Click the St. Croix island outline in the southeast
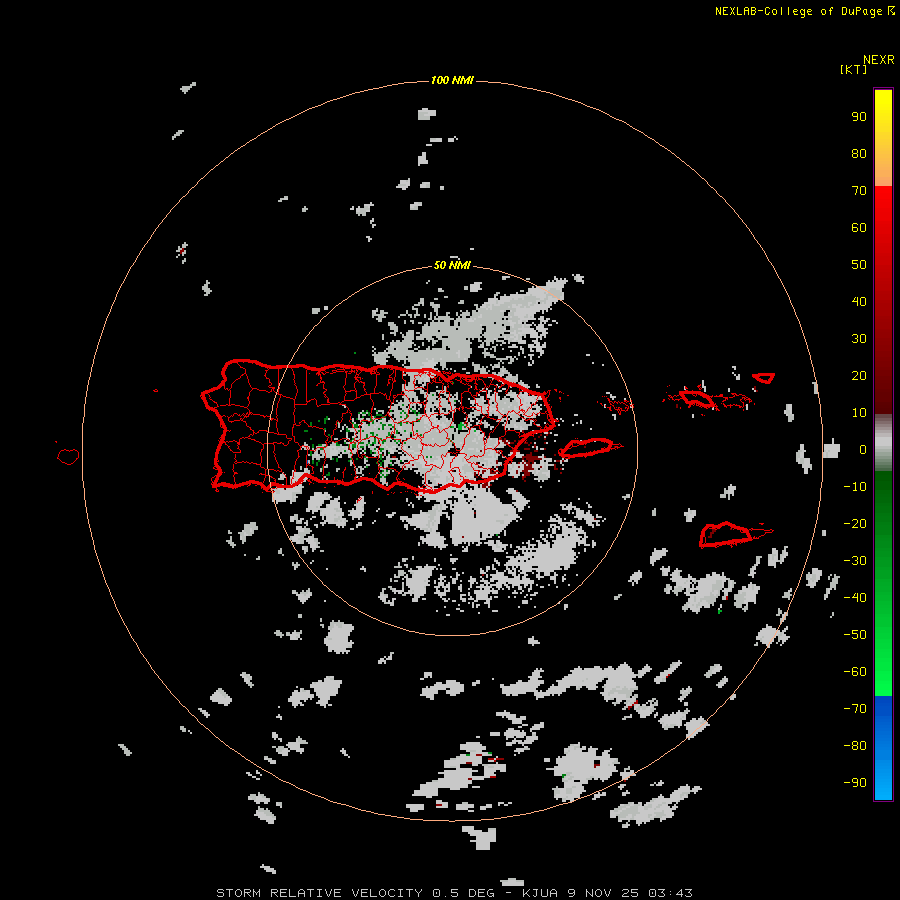Image resolution: width=900 pixels, height=900 pixels. click(726, 534)
